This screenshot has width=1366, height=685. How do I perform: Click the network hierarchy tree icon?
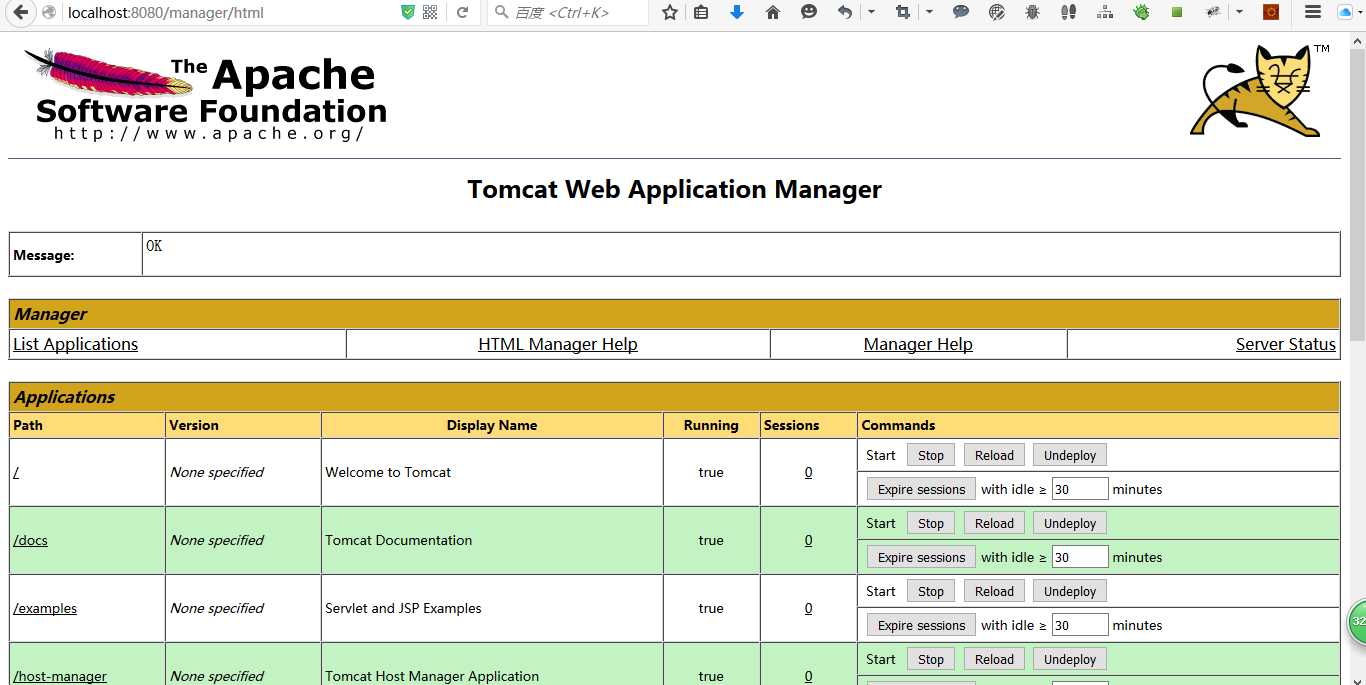pos(1105,12)
